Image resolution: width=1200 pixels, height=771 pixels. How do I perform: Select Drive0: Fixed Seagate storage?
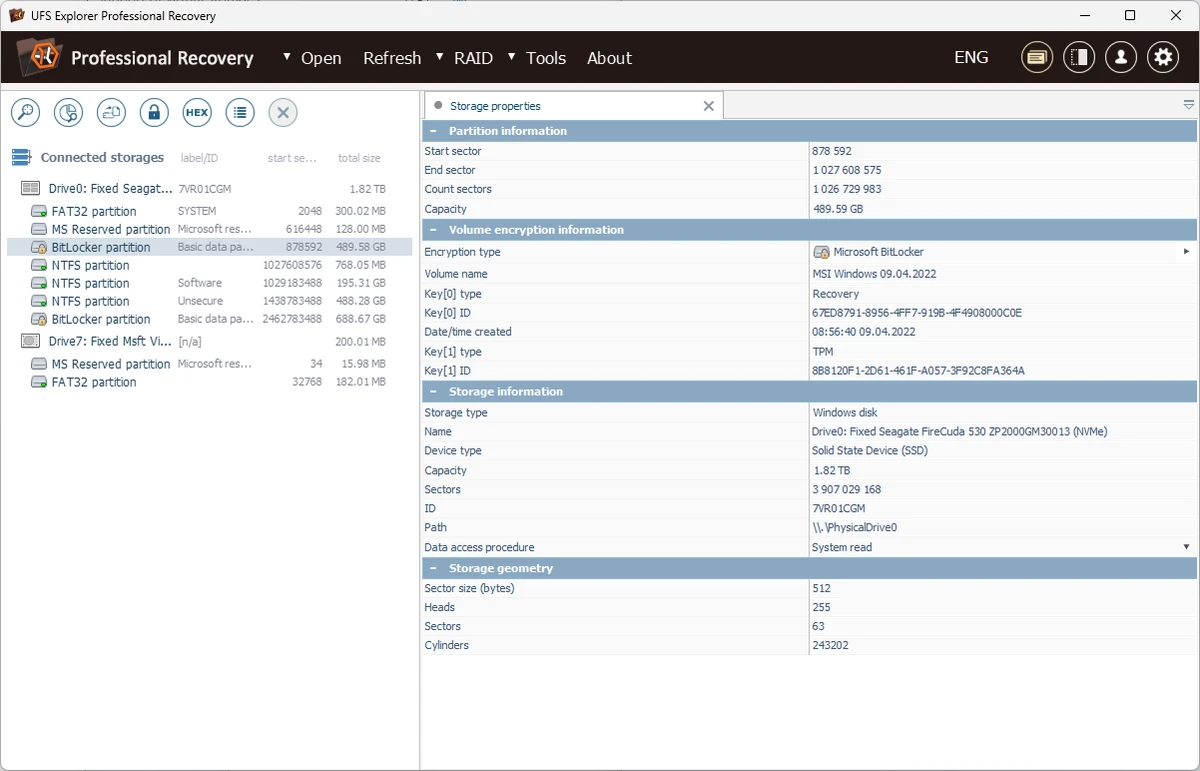(x=209, y=188)
